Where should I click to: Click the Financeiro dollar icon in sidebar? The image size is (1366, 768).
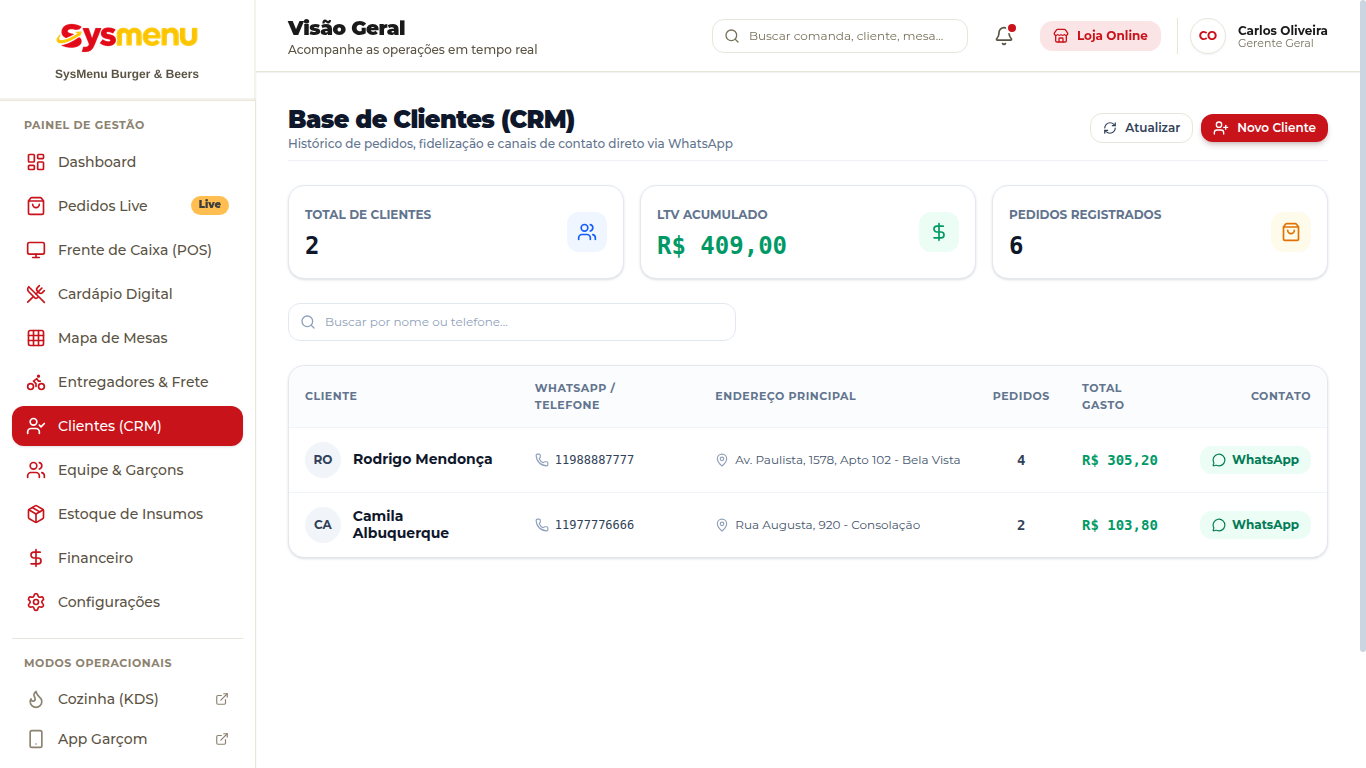coord(36,558)
